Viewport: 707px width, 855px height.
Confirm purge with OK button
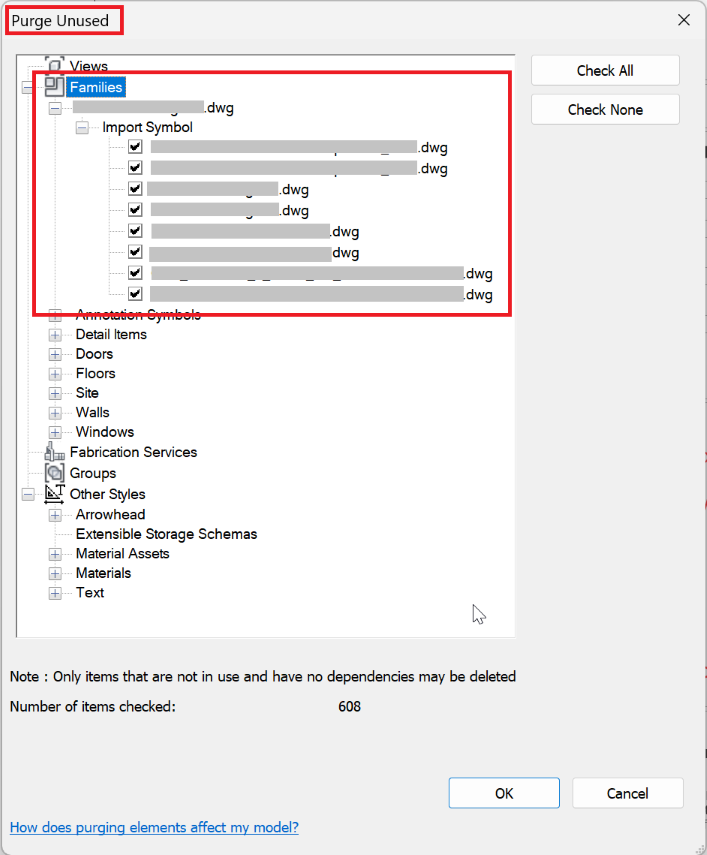(x=504, y=793)
